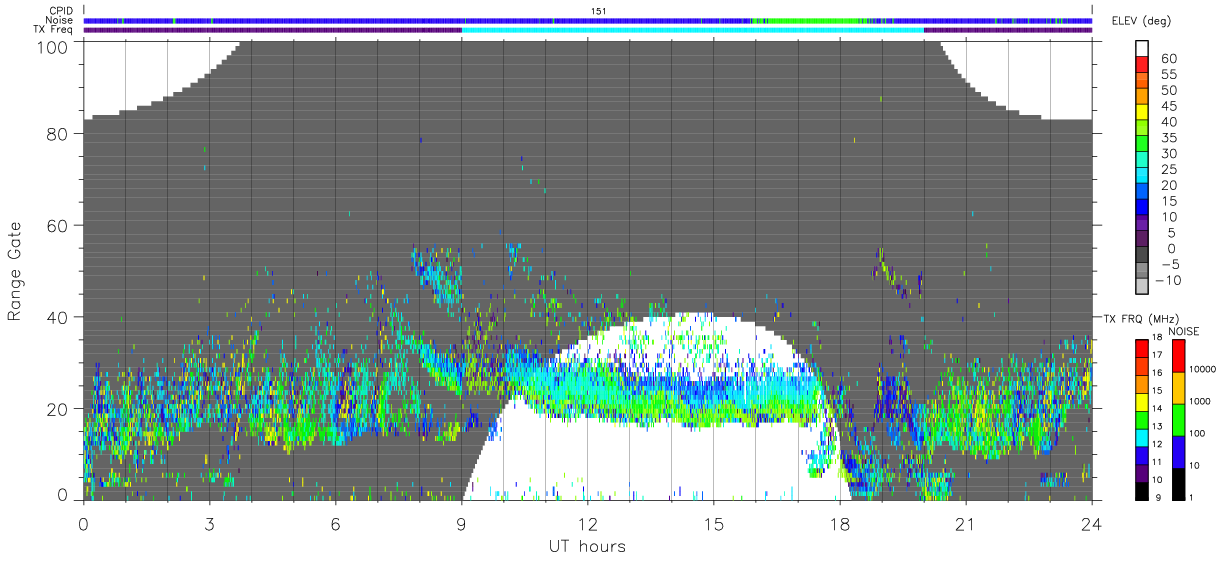
Task: Click the Range Gate tick label 100
Action: [52, 47]
